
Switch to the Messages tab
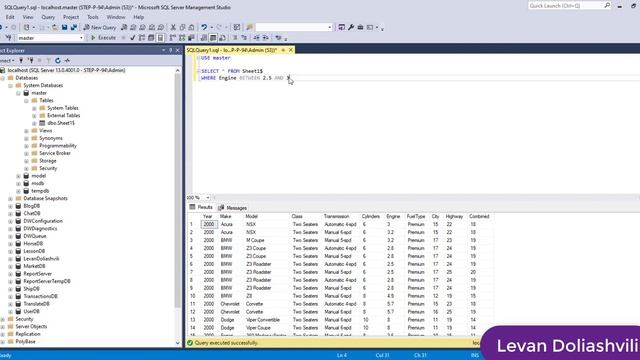233,208
